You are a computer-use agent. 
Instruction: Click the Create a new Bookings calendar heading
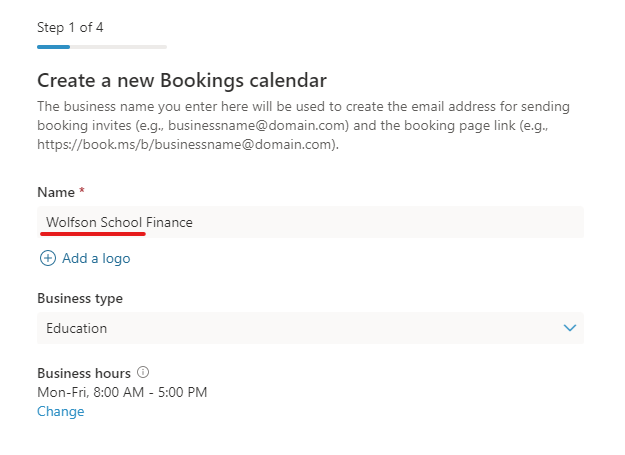(182, 80)
